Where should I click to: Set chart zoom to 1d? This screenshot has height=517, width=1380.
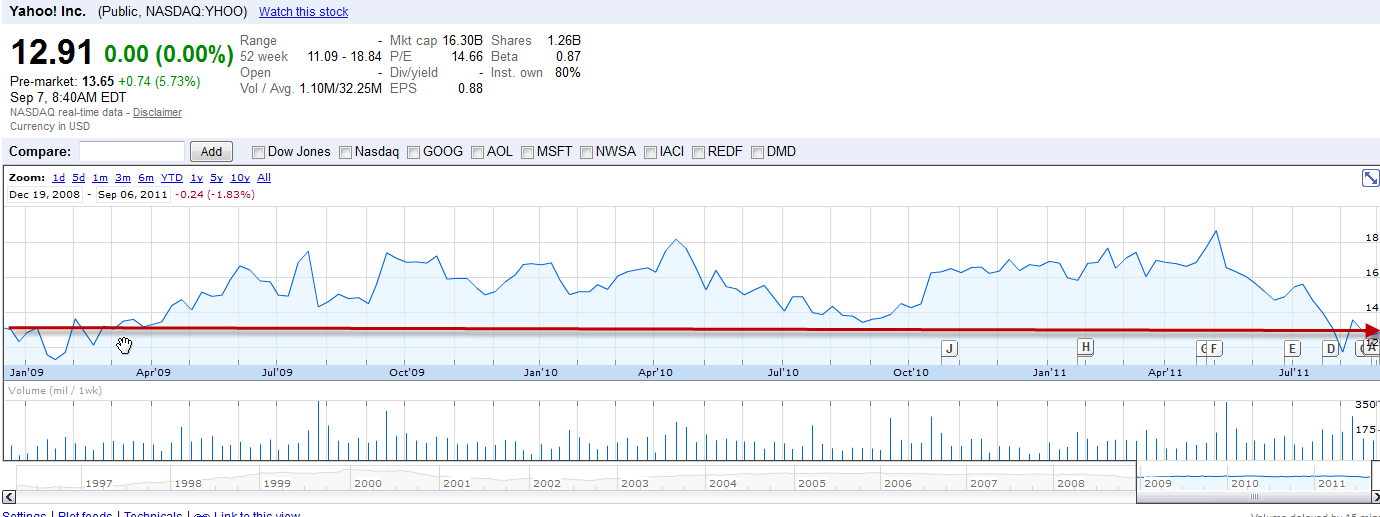point(59,178)
